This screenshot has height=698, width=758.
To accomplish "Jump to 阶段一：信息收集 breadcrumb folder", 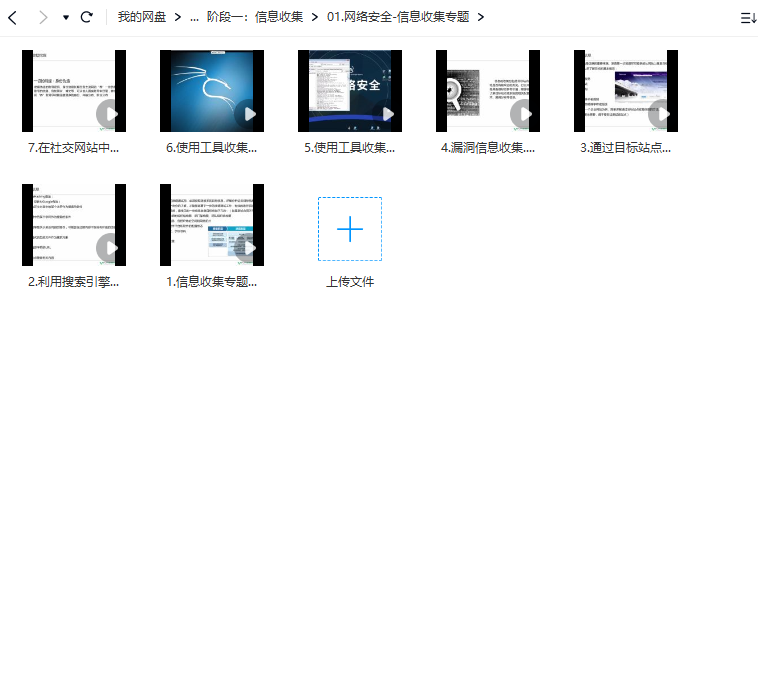I will point(254,17).
